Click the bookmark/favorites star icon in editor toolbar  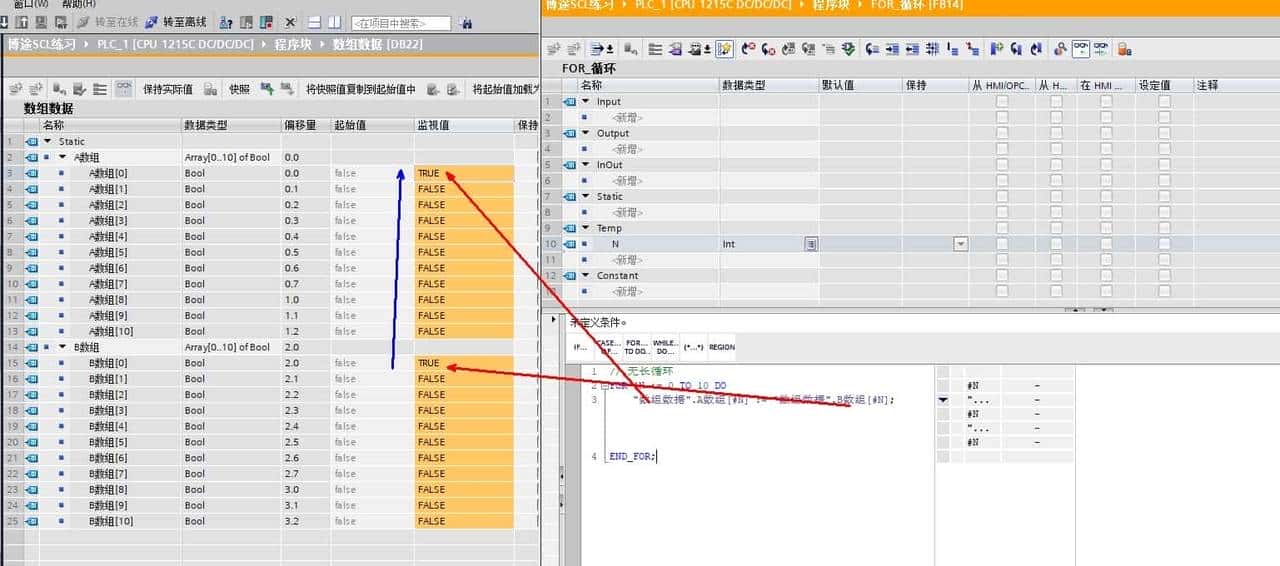pos(724,48)
